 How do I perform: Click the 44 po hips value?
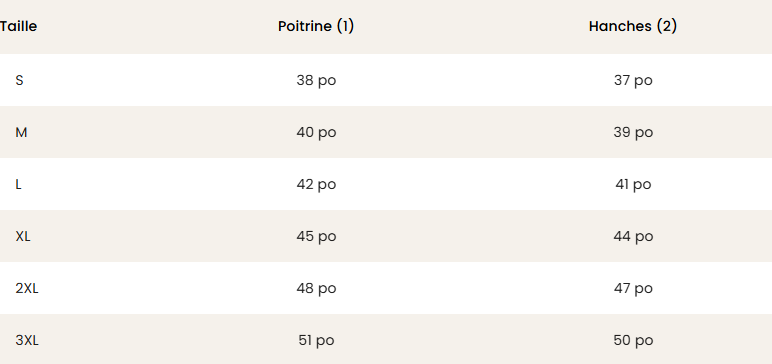(x=633, y=236)
